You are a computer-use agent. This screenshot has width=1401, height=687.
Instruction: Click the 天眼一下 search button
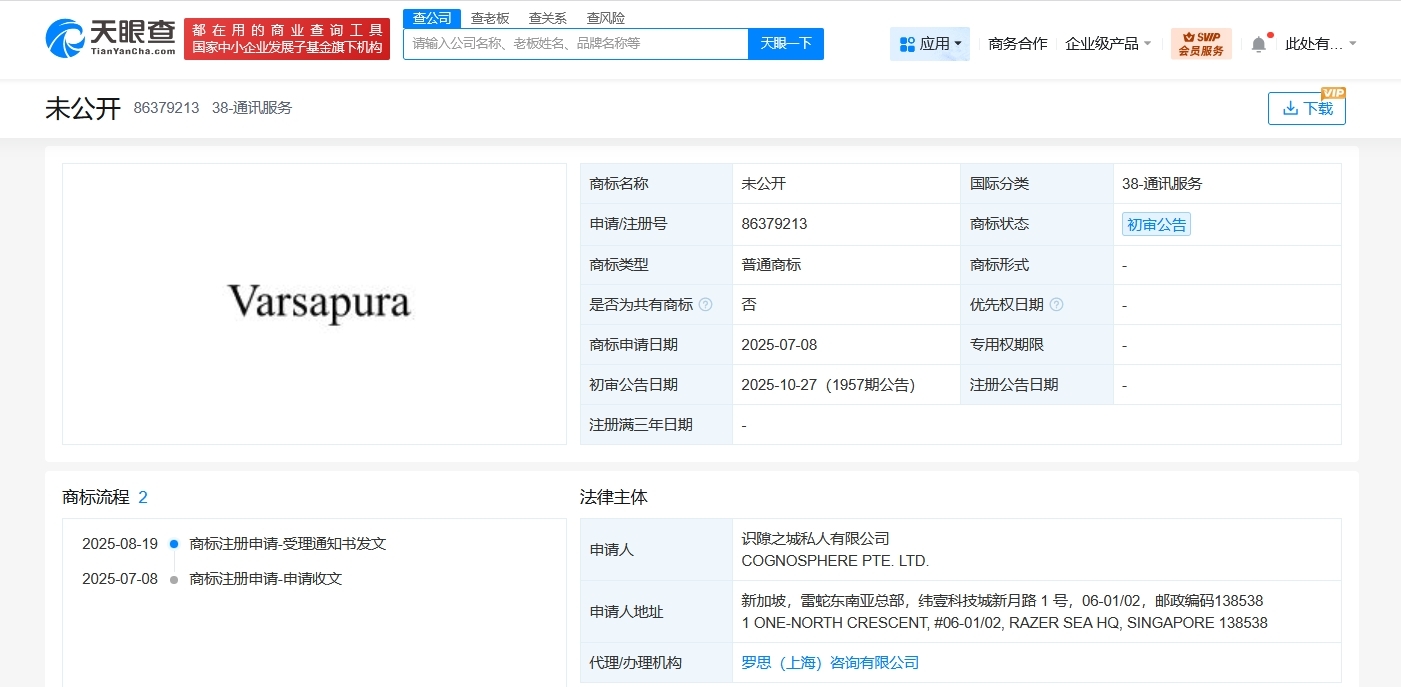[785, 43]
